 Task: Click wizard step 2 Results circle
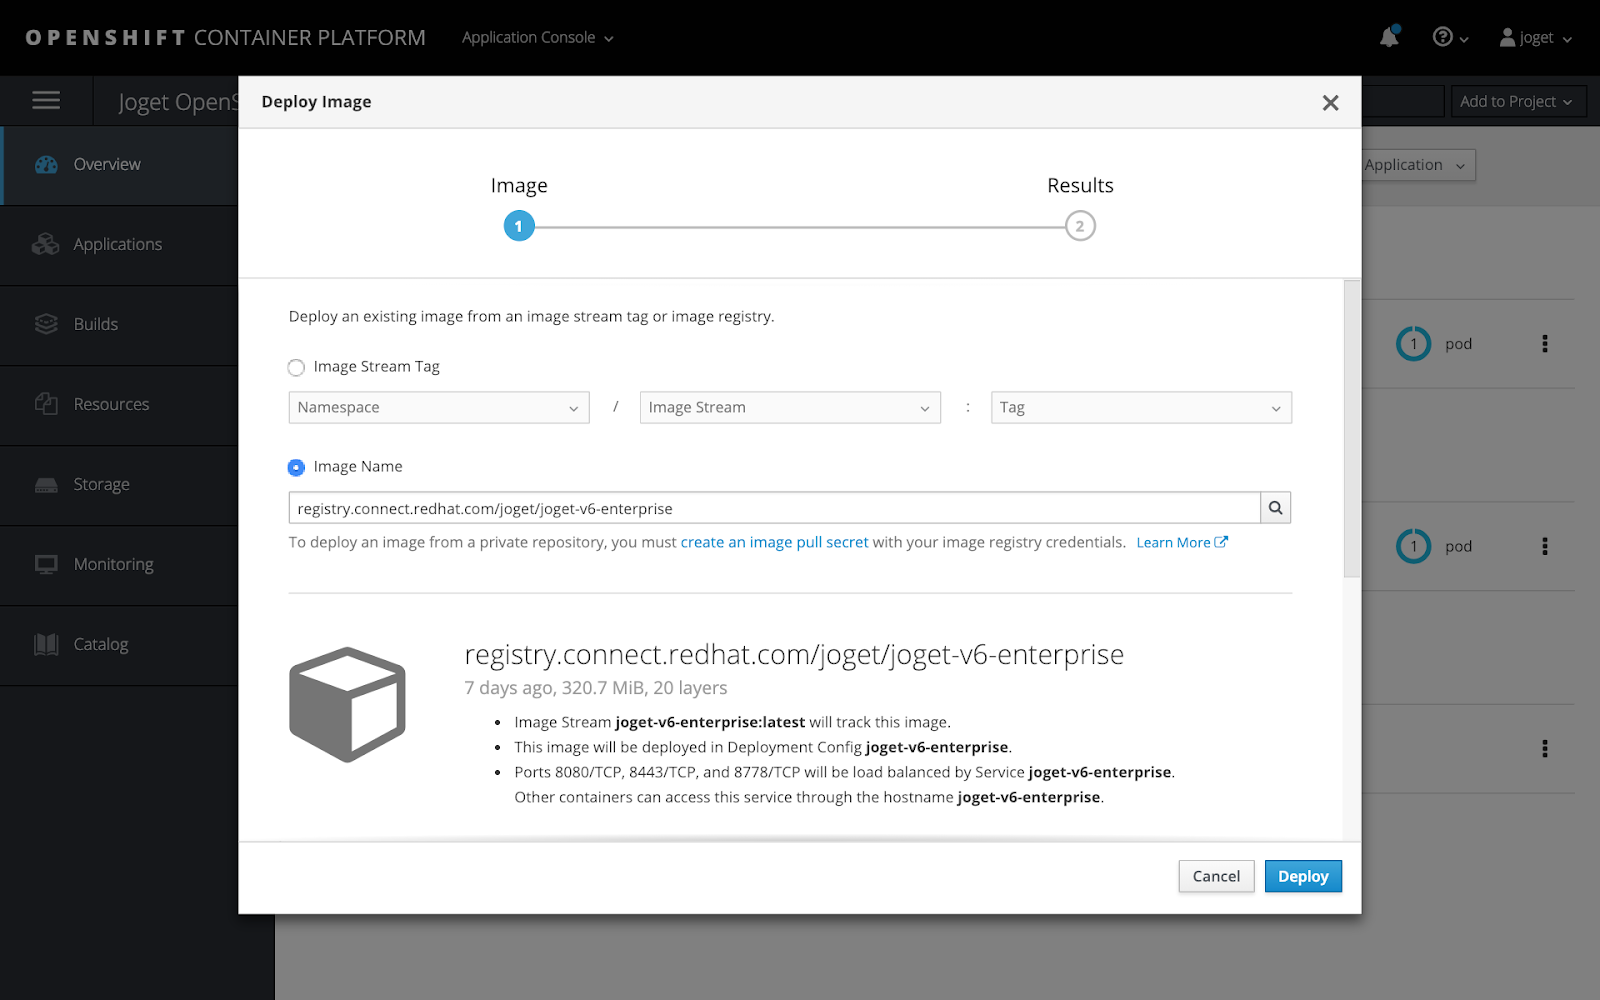pos(1080,226)
